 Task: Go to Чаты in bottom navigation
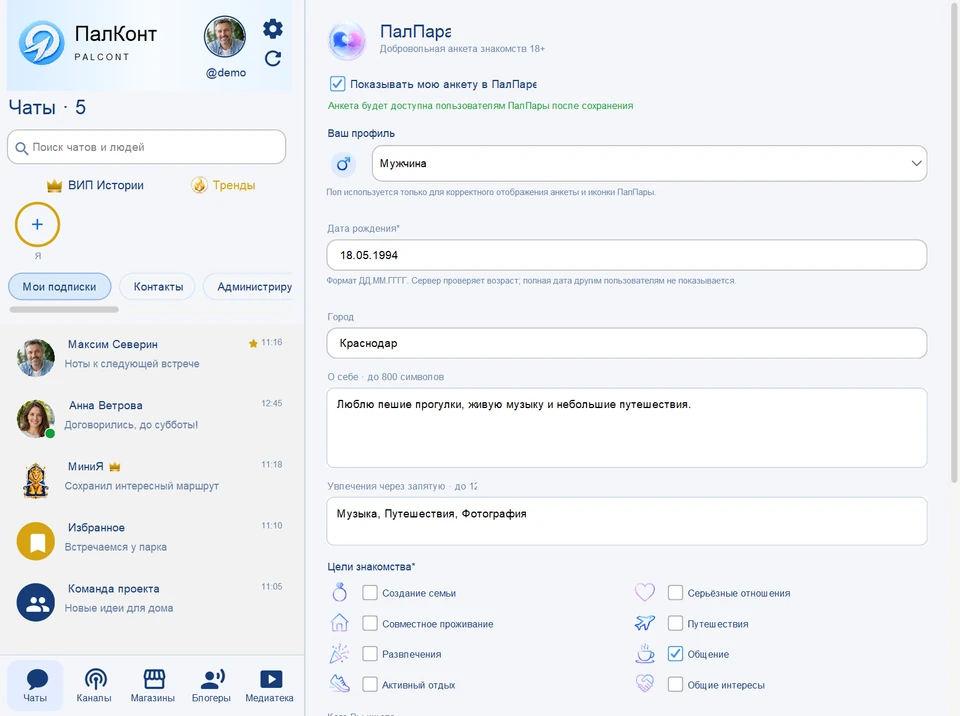[35, 685]
